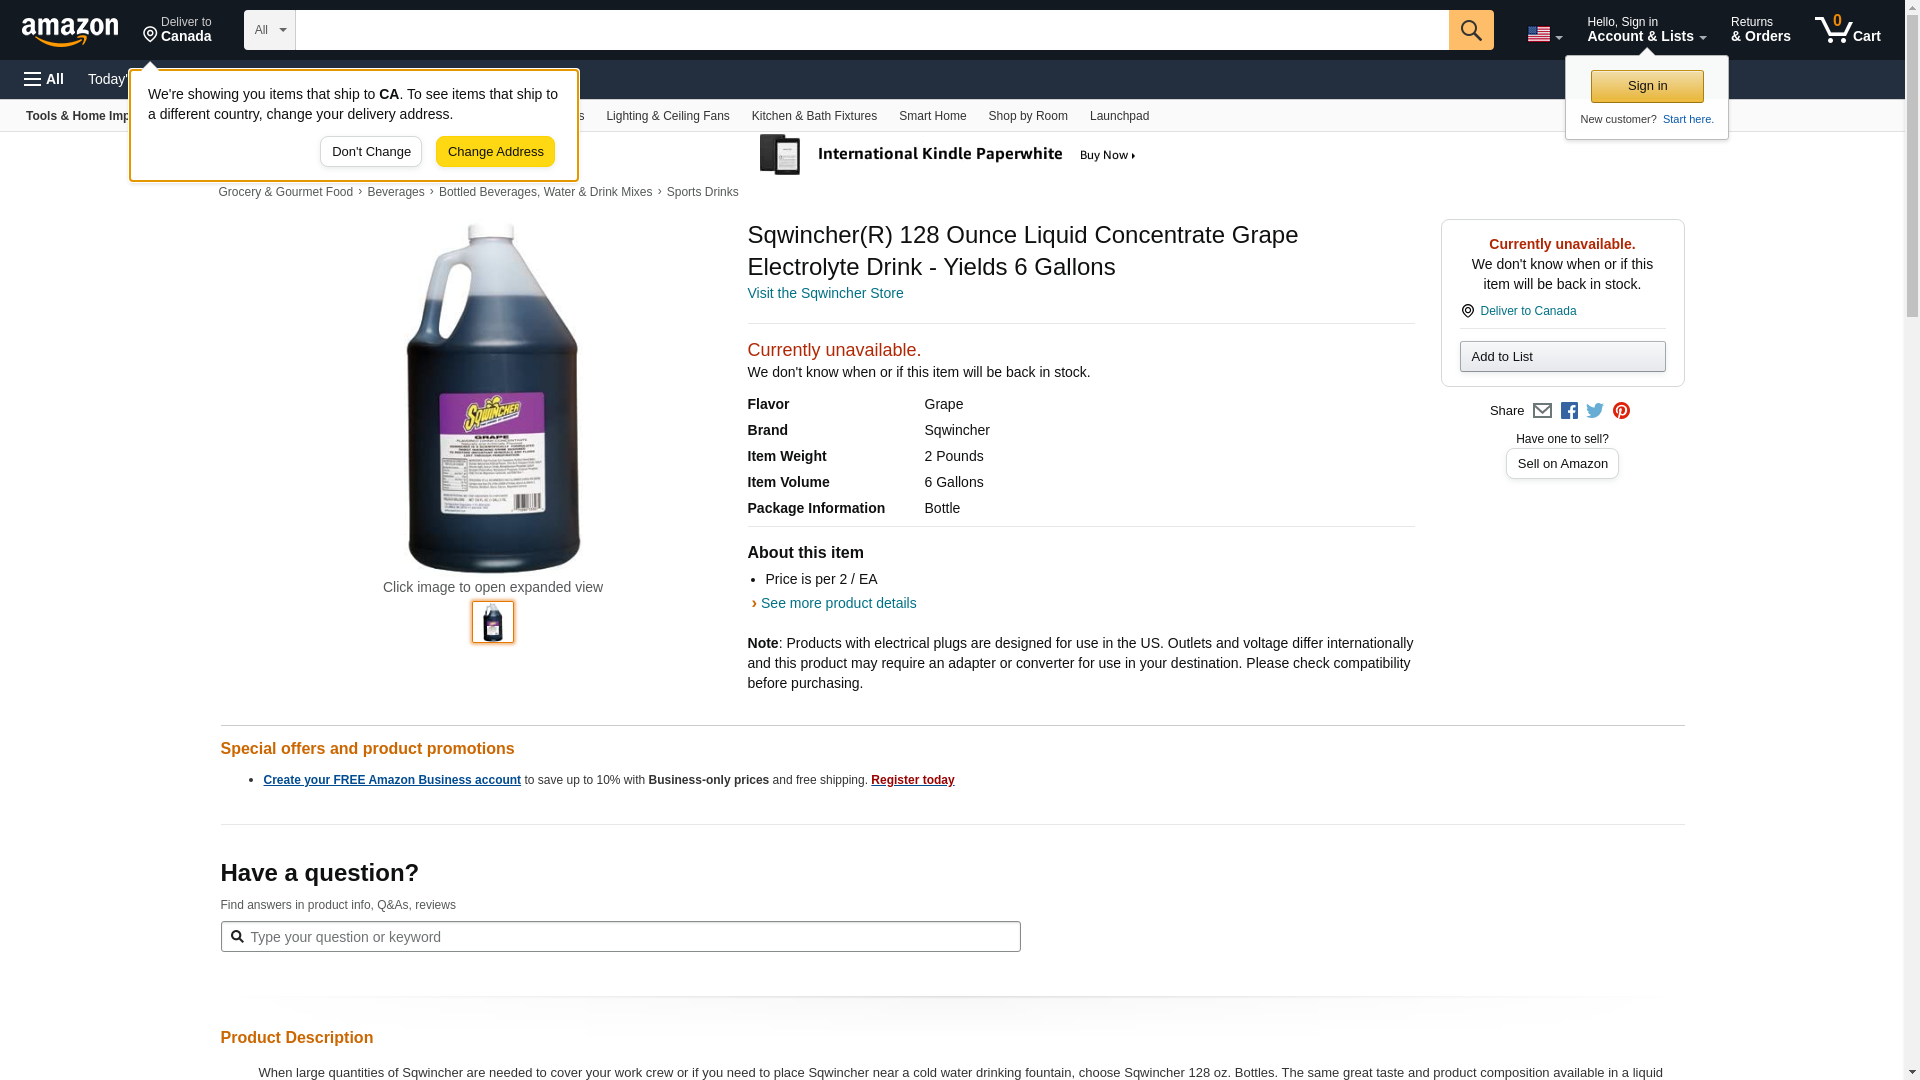Expand Account & Lists menu

pyautogui.click(x=1646, y=30)
